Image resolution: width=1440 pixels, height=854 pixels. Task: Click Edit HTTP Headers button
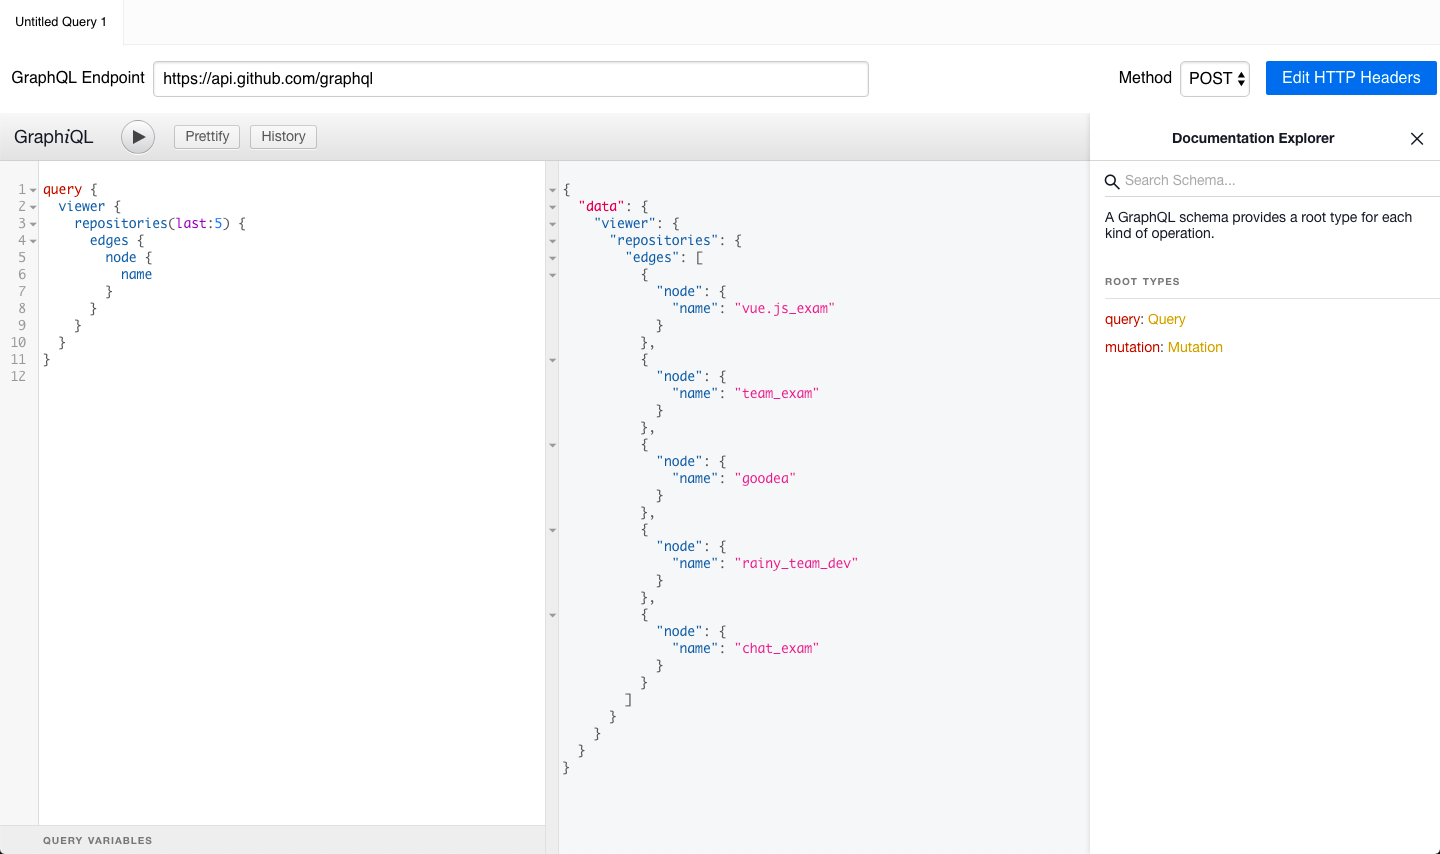1351,78
